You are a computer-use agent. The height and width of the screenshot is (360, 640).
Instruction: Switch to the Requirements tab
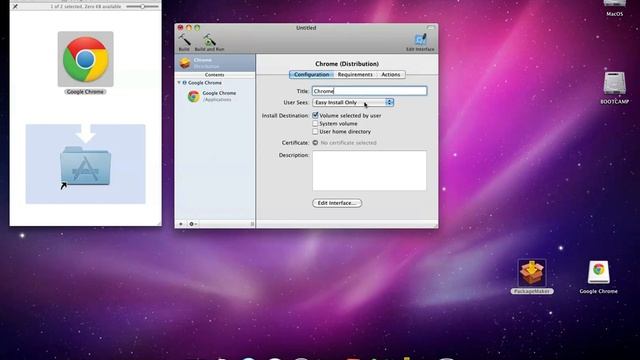[x=355, y=75]
